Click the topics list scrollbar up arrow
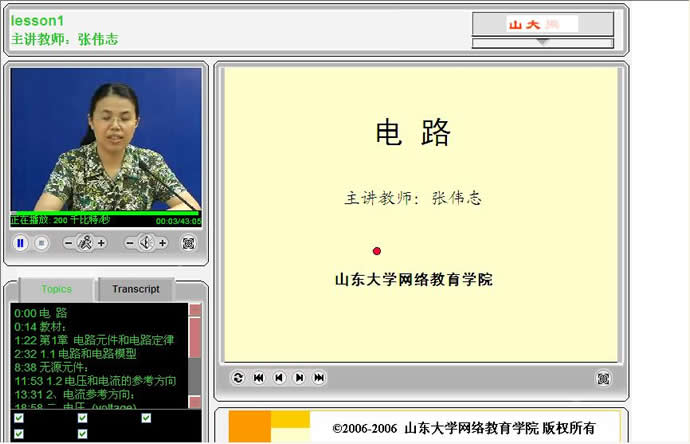Screen dimensions: 690x444 [195, 310]
